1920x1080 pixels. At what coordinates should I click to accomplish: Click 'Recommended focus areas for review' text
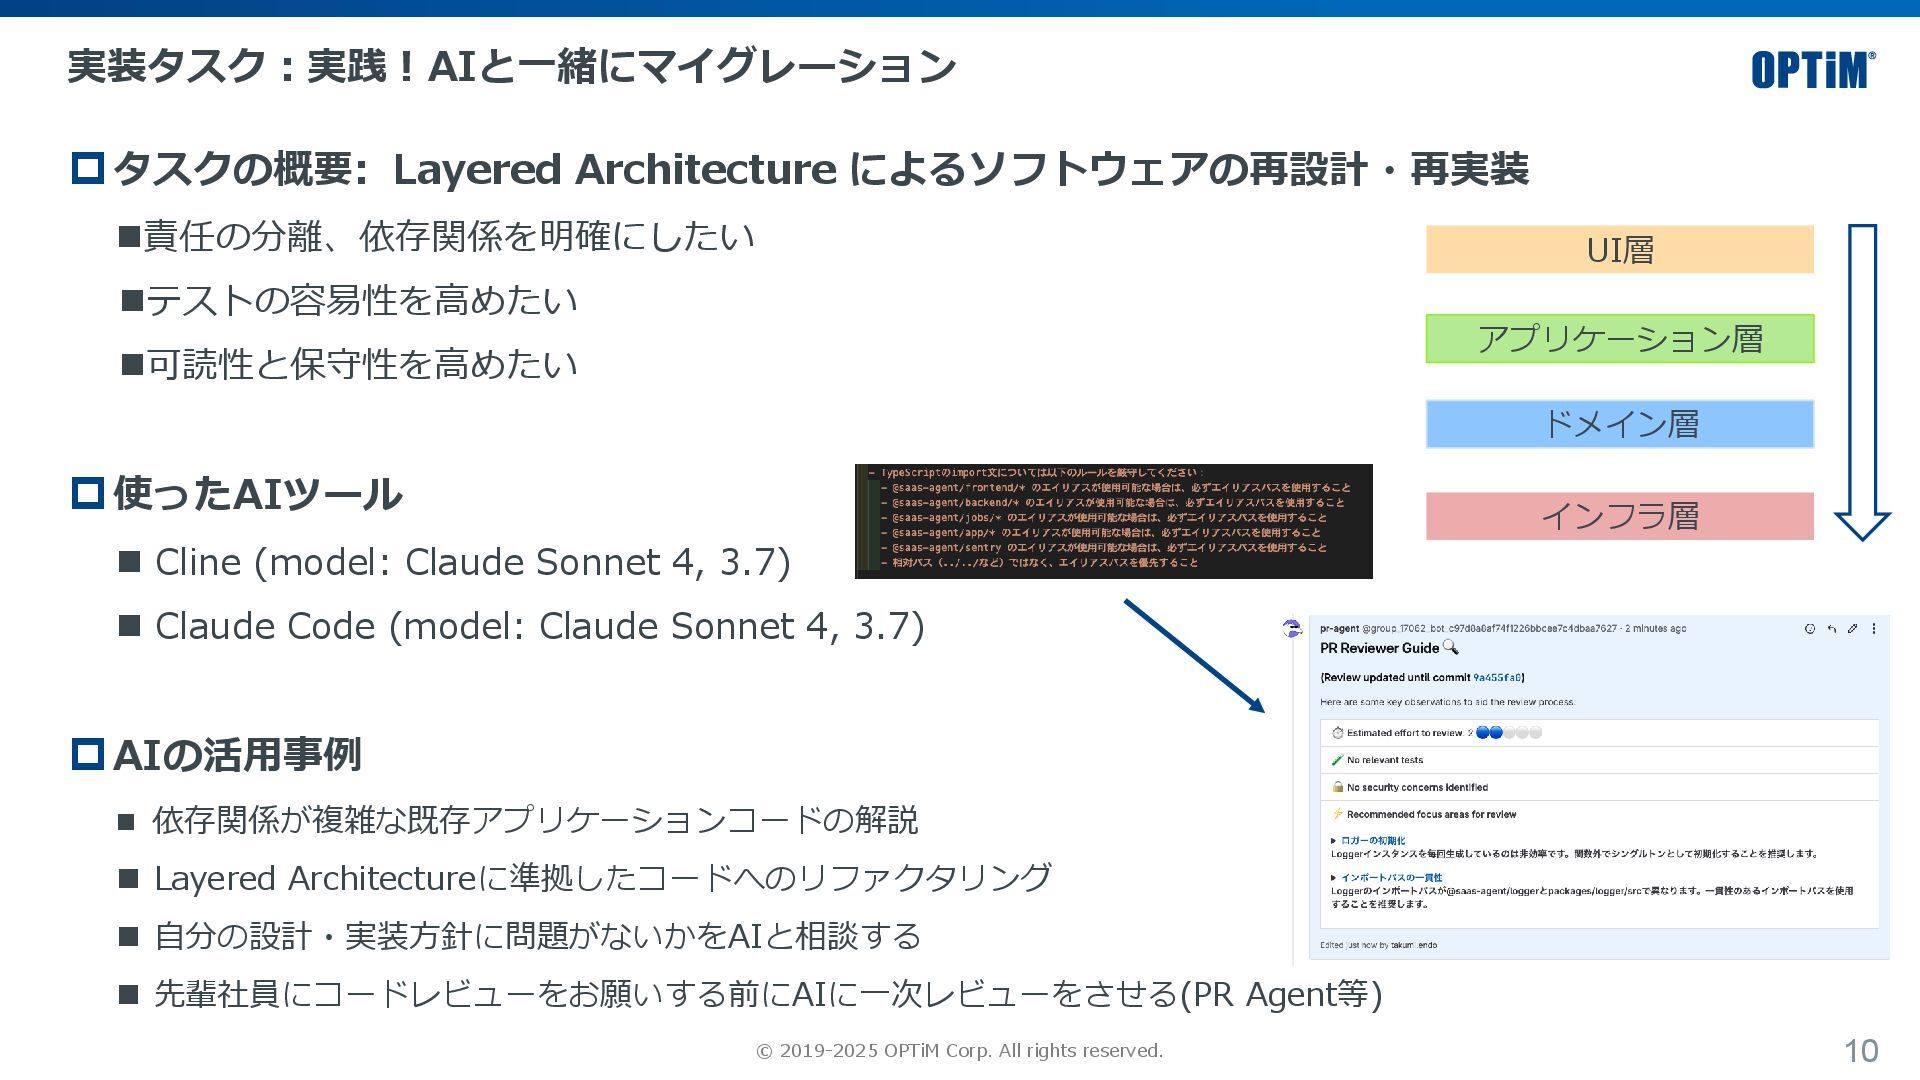point(1431,814)
